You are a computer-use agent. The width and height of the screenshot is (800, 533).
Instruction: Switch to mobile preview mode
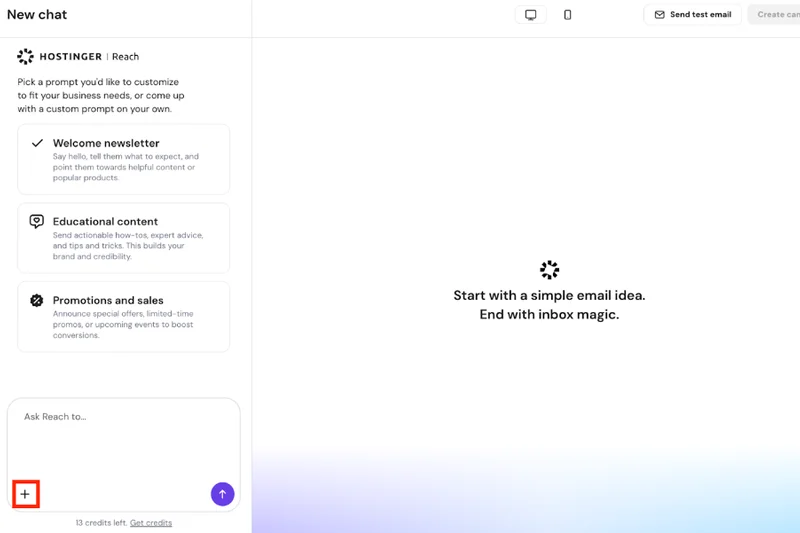567,15
